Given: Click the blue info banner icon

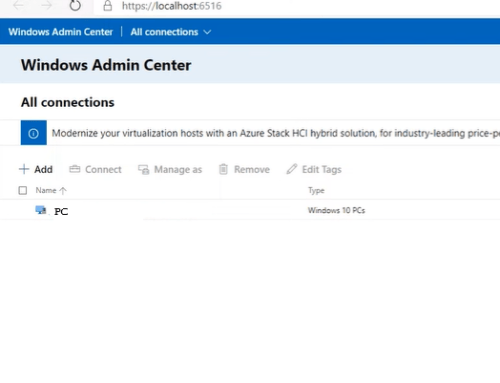Looking at the screenshot, I should click(33, 133).
